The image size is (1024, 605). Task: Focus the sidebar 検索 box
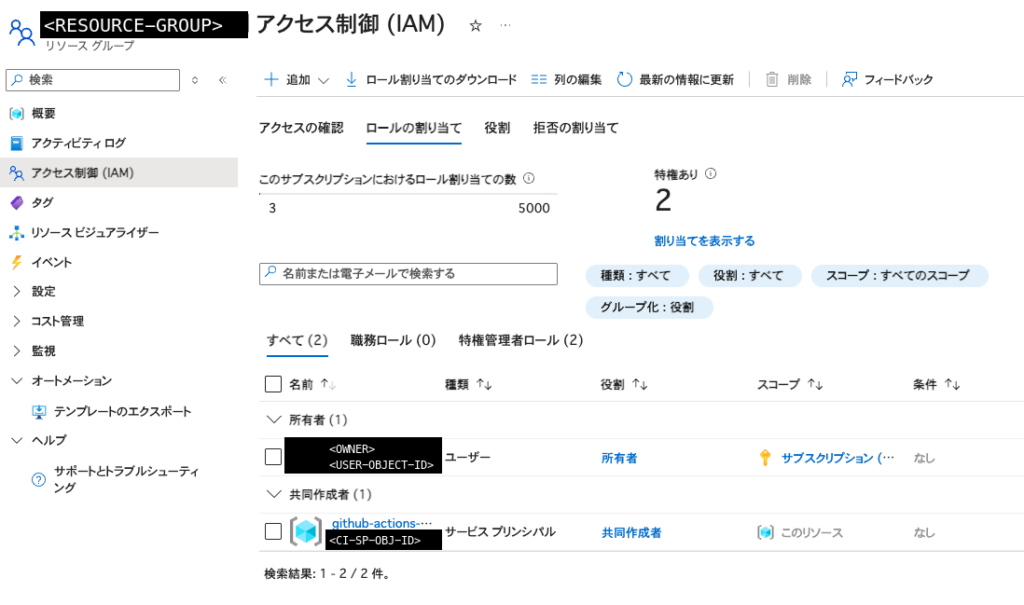pos(93,80)
